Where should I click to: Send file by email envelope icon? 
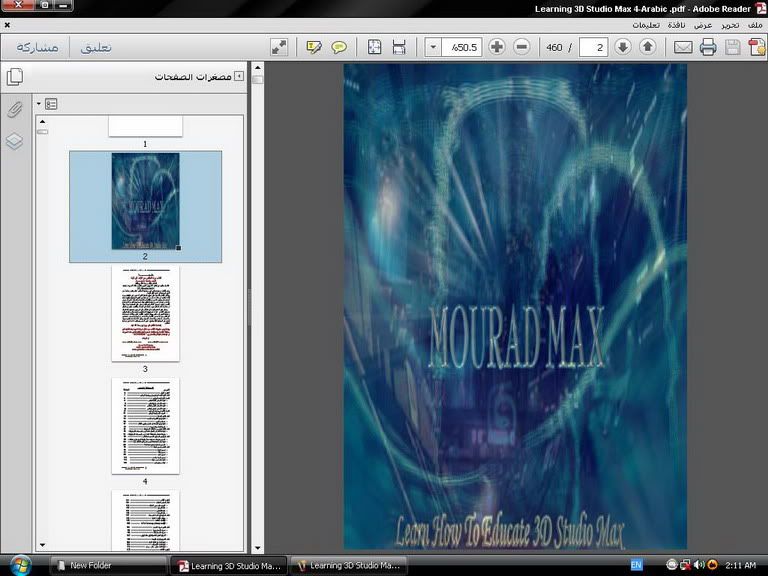[x=683, y=47]
